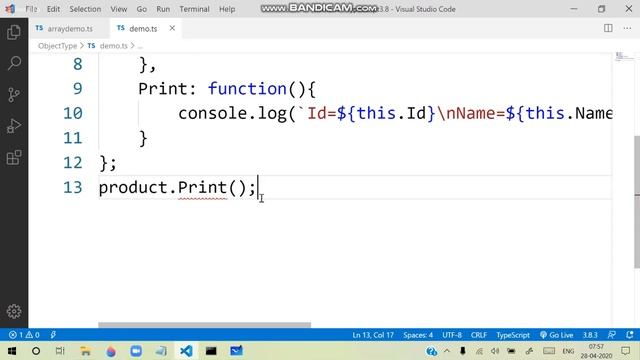Click underlined Print on line 13
This screenshot has width=640, height=360.
202,188
